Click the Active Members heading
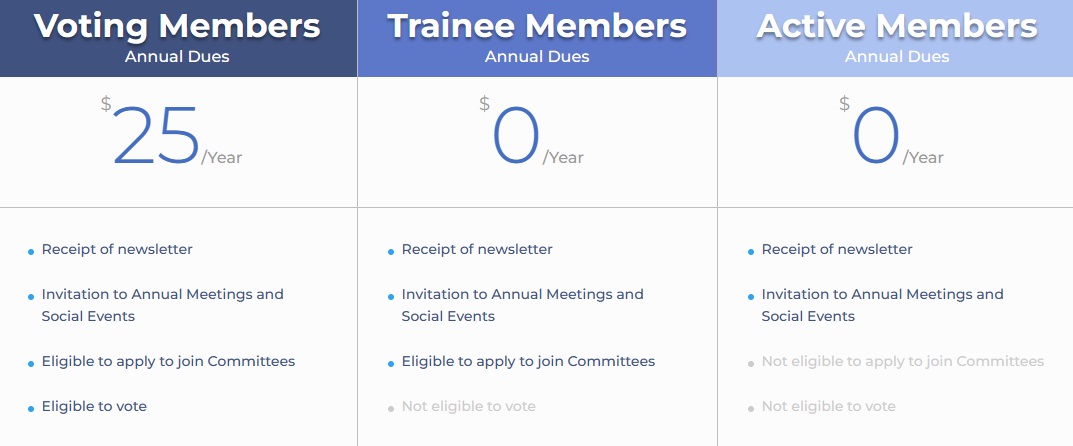 click(x=896, y=26)
